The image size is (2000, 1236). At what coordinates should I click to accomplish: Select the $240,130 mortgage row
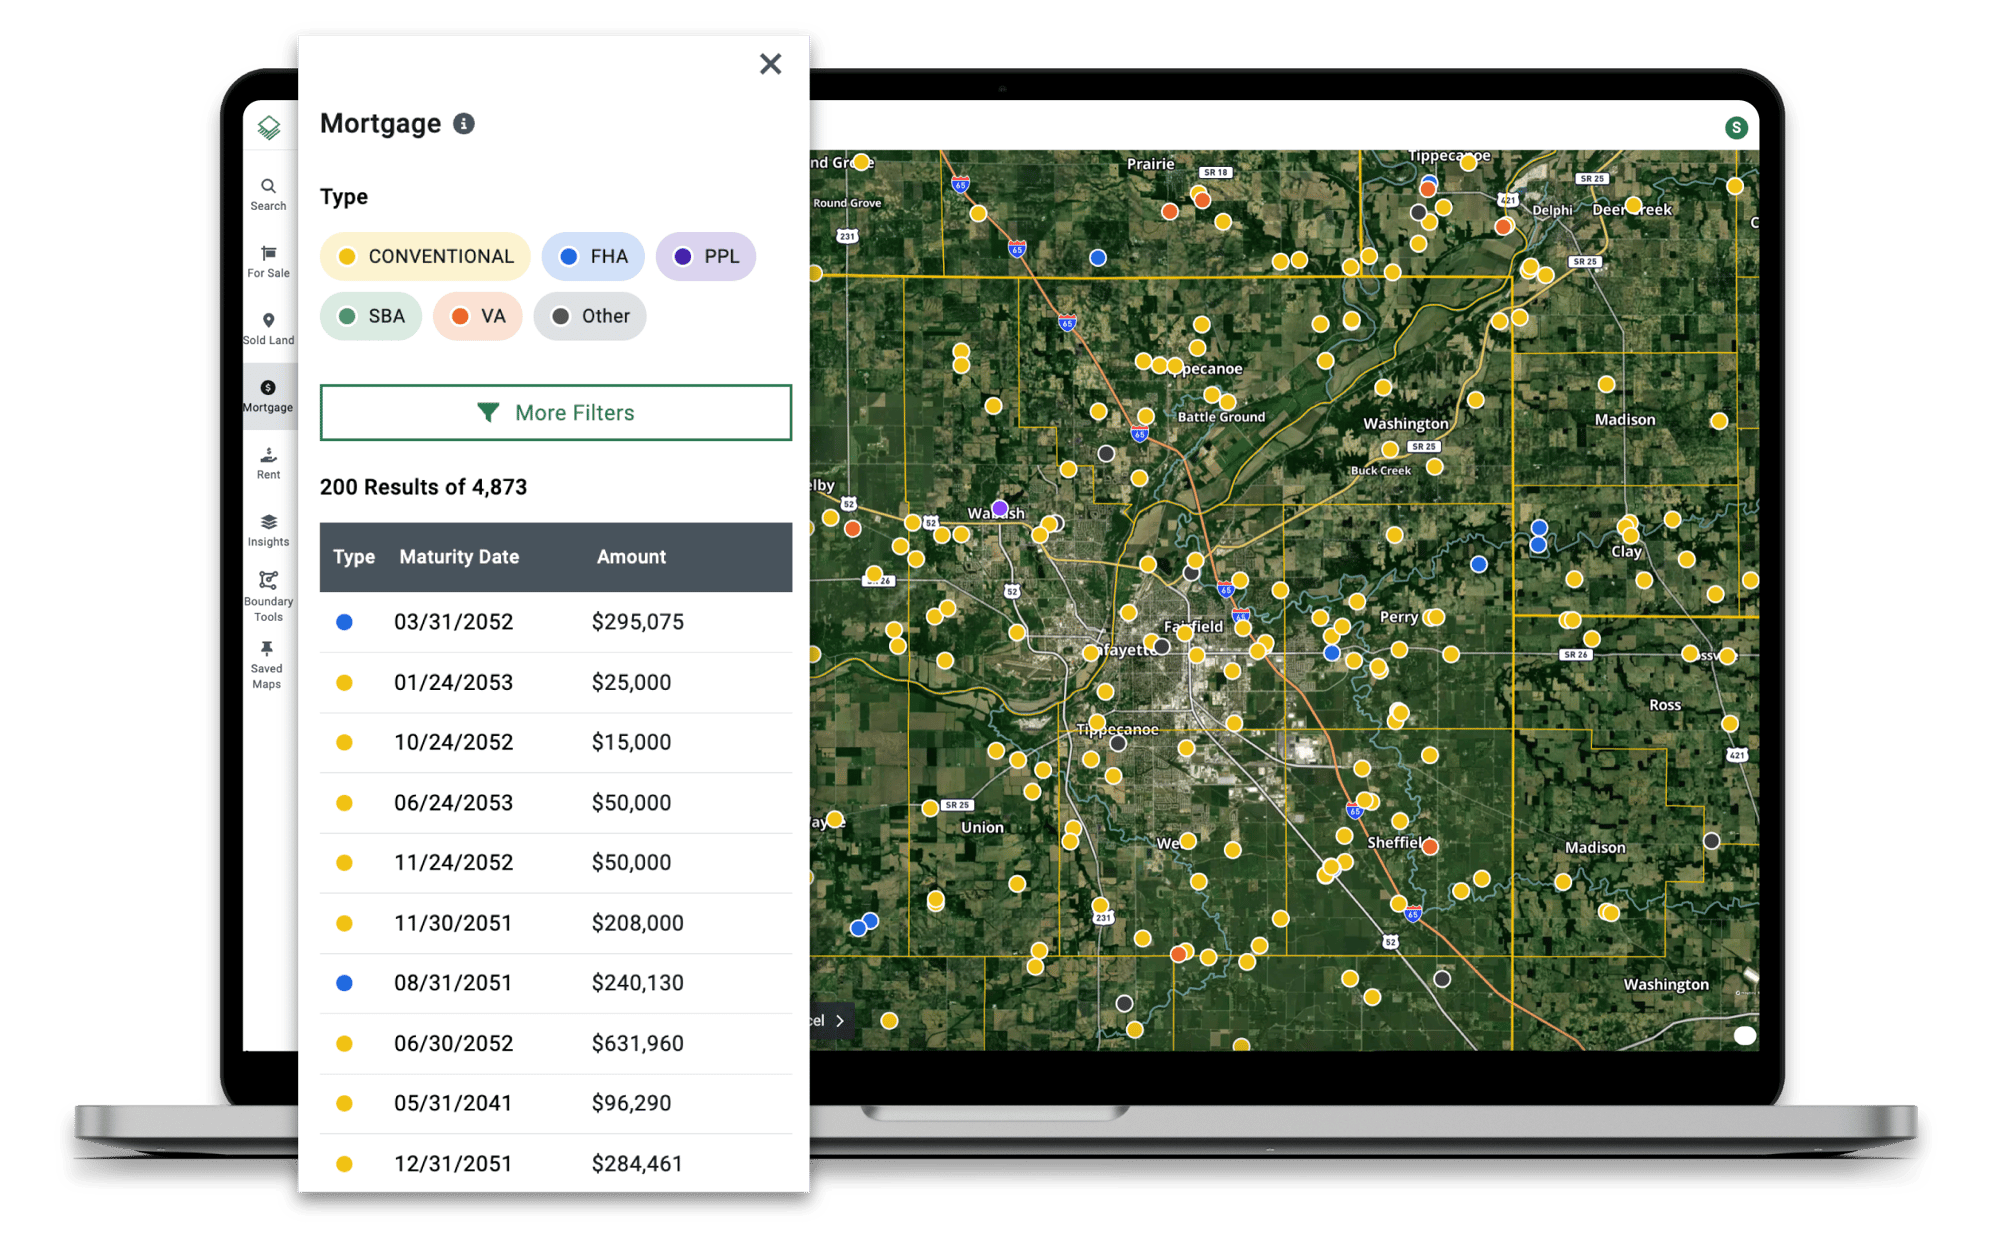click(556, 983)
